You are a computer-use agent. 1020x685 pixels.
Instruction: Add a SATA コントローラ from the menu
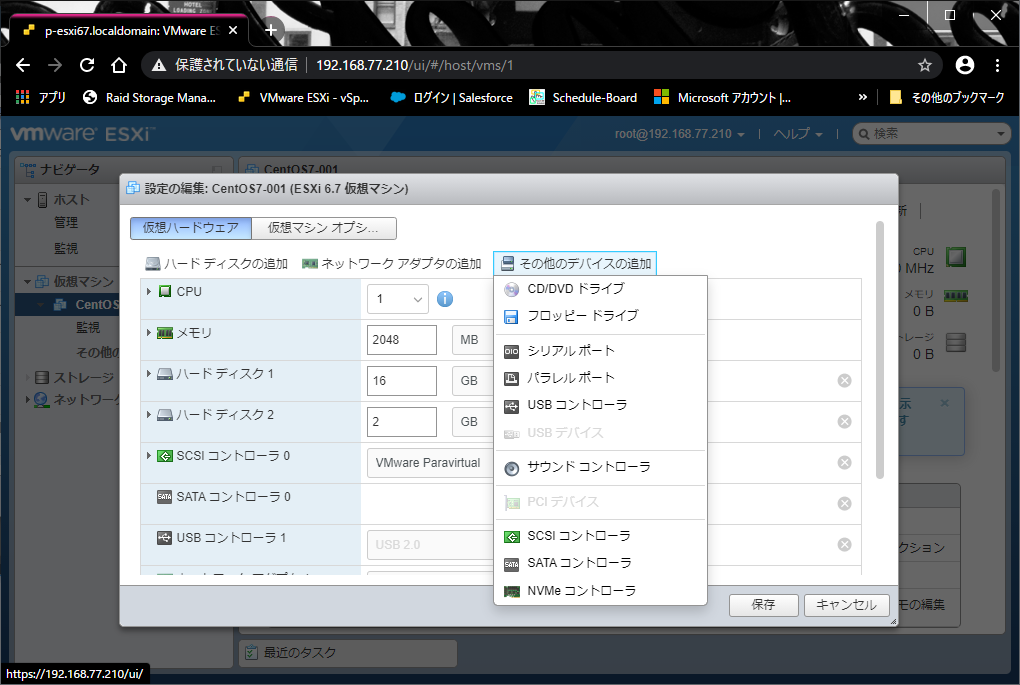tap(600, 563)
